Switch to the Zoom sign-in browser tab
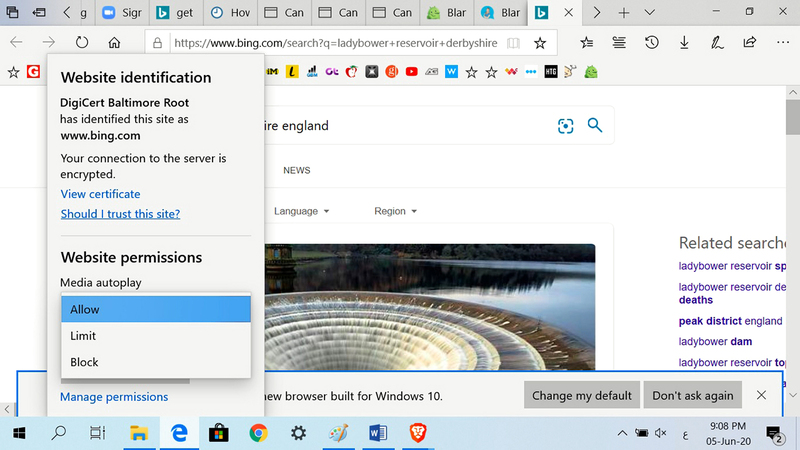 [x=124, y=13]
